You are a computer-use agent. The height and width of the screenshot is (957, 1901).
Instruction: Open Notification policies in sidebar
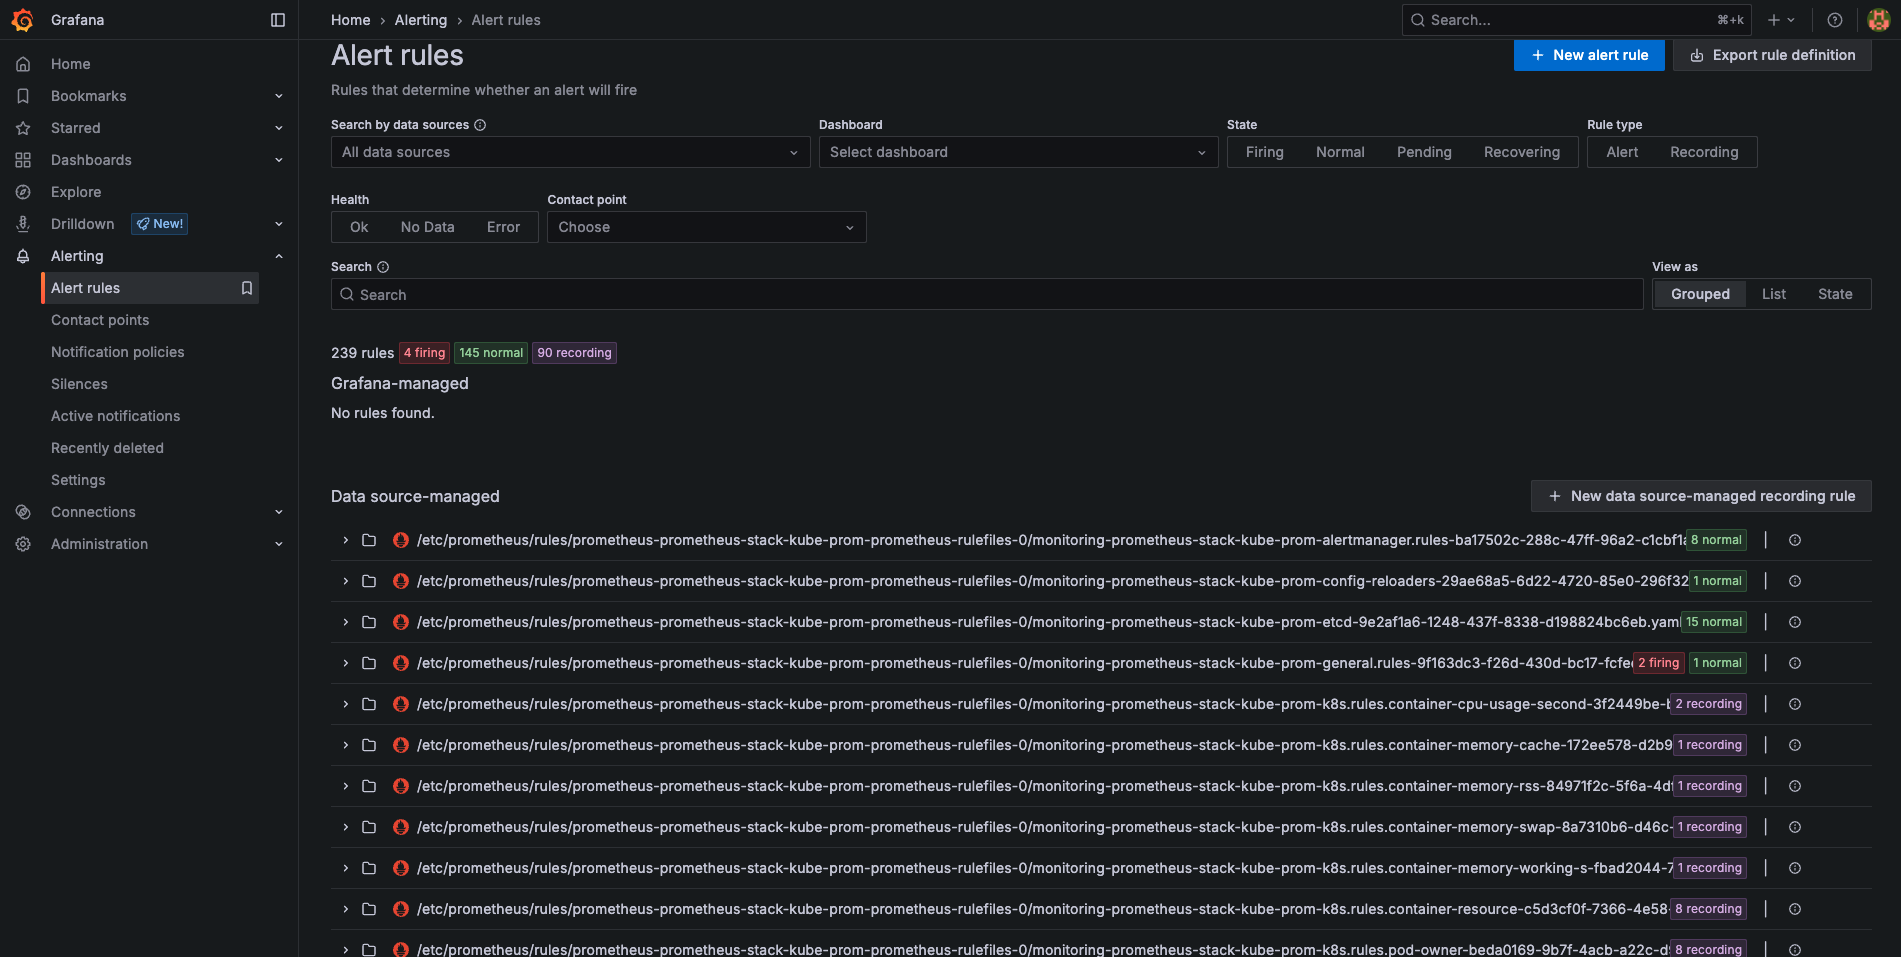click(118, 352)
